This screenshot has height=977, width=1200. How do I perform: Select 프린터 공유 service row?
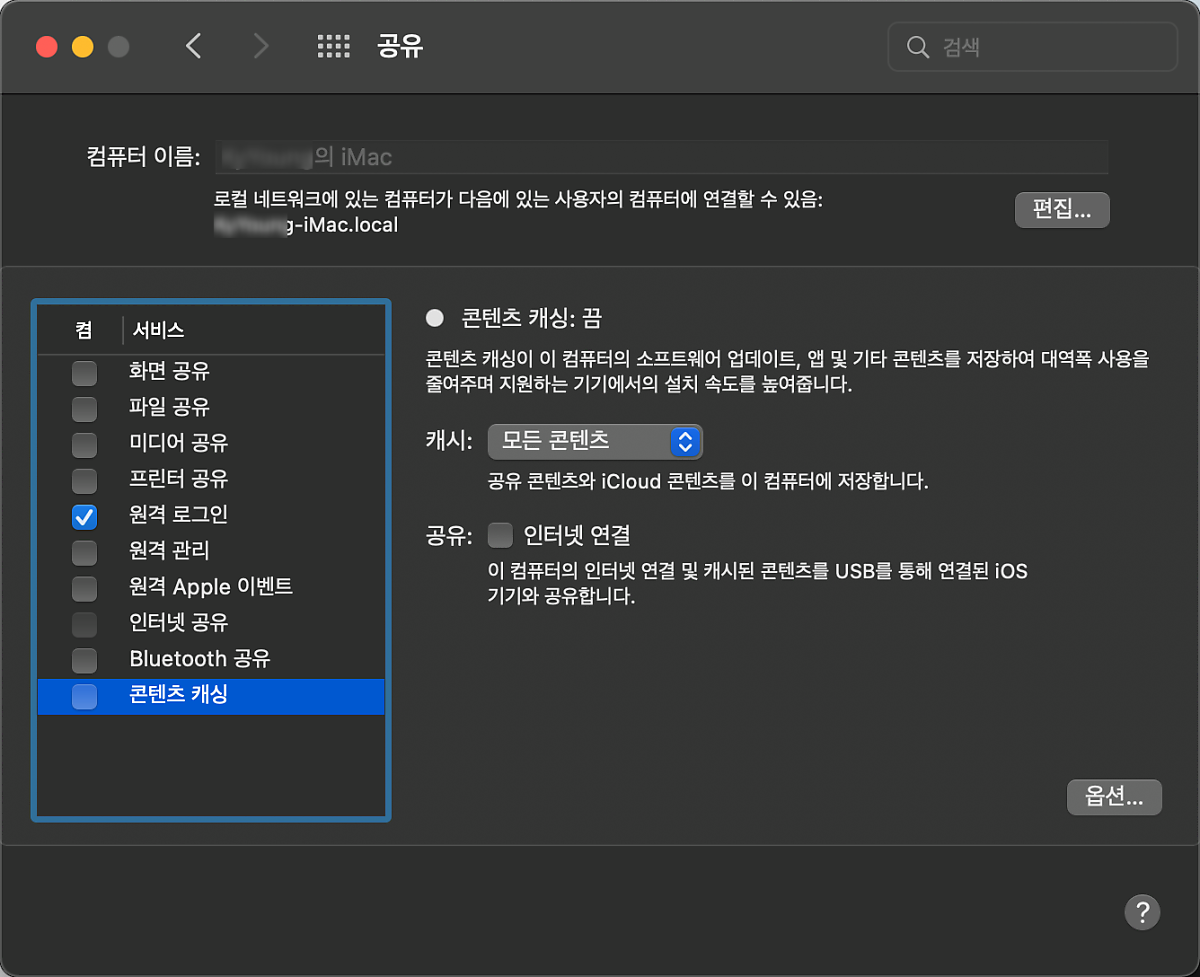click(x=211, y=480)
